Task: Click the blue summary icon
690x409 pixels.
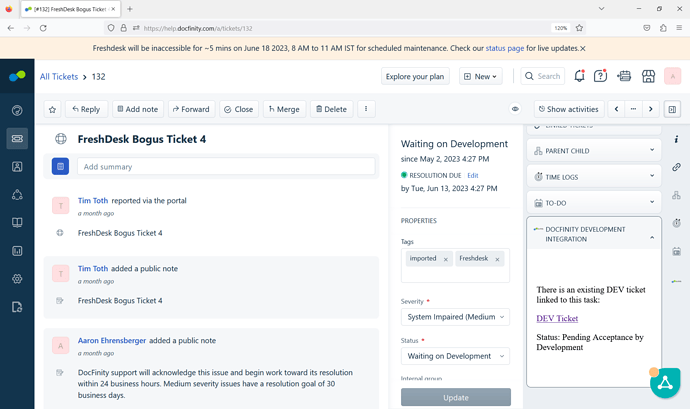Action: (x=60, y=166)
